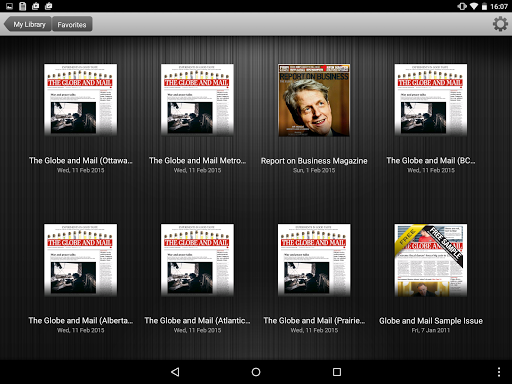Go back to My Library
This screenshot has height=384, width=512.
click(28, 24)
